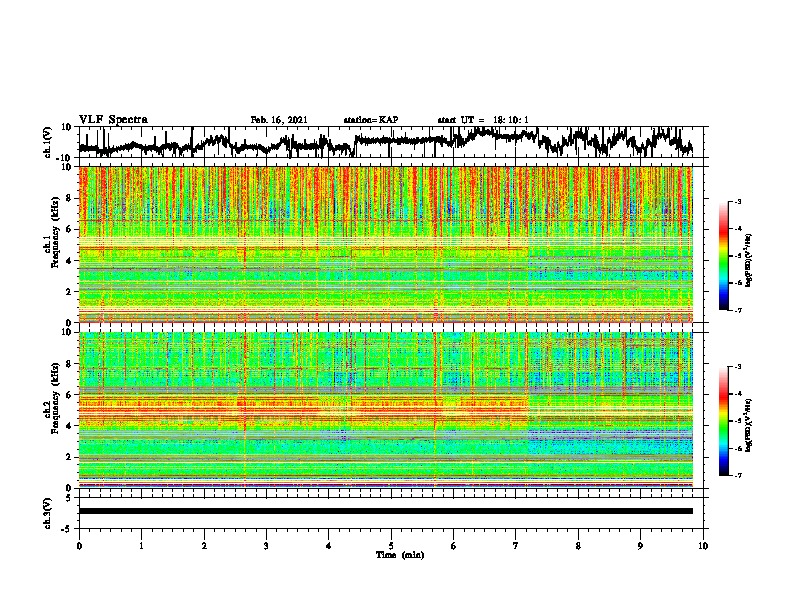Select the "start UT = 18:10: 1" text
This screenshot has height=612, width=792.
(483, 120)
